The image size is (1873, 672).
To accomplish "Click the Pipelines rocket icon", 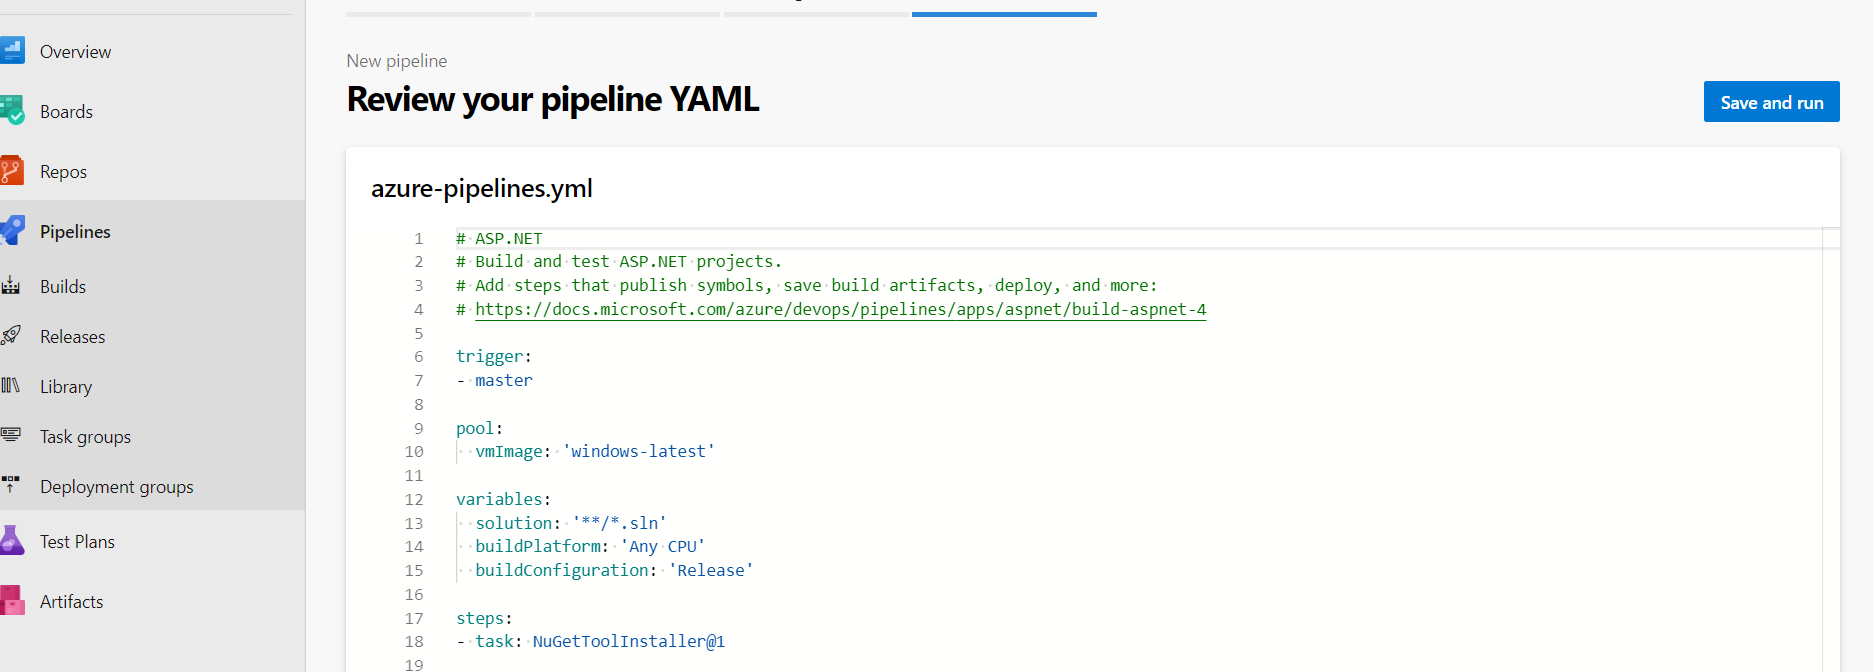I will pyautogui.click(x=12, y=231).
